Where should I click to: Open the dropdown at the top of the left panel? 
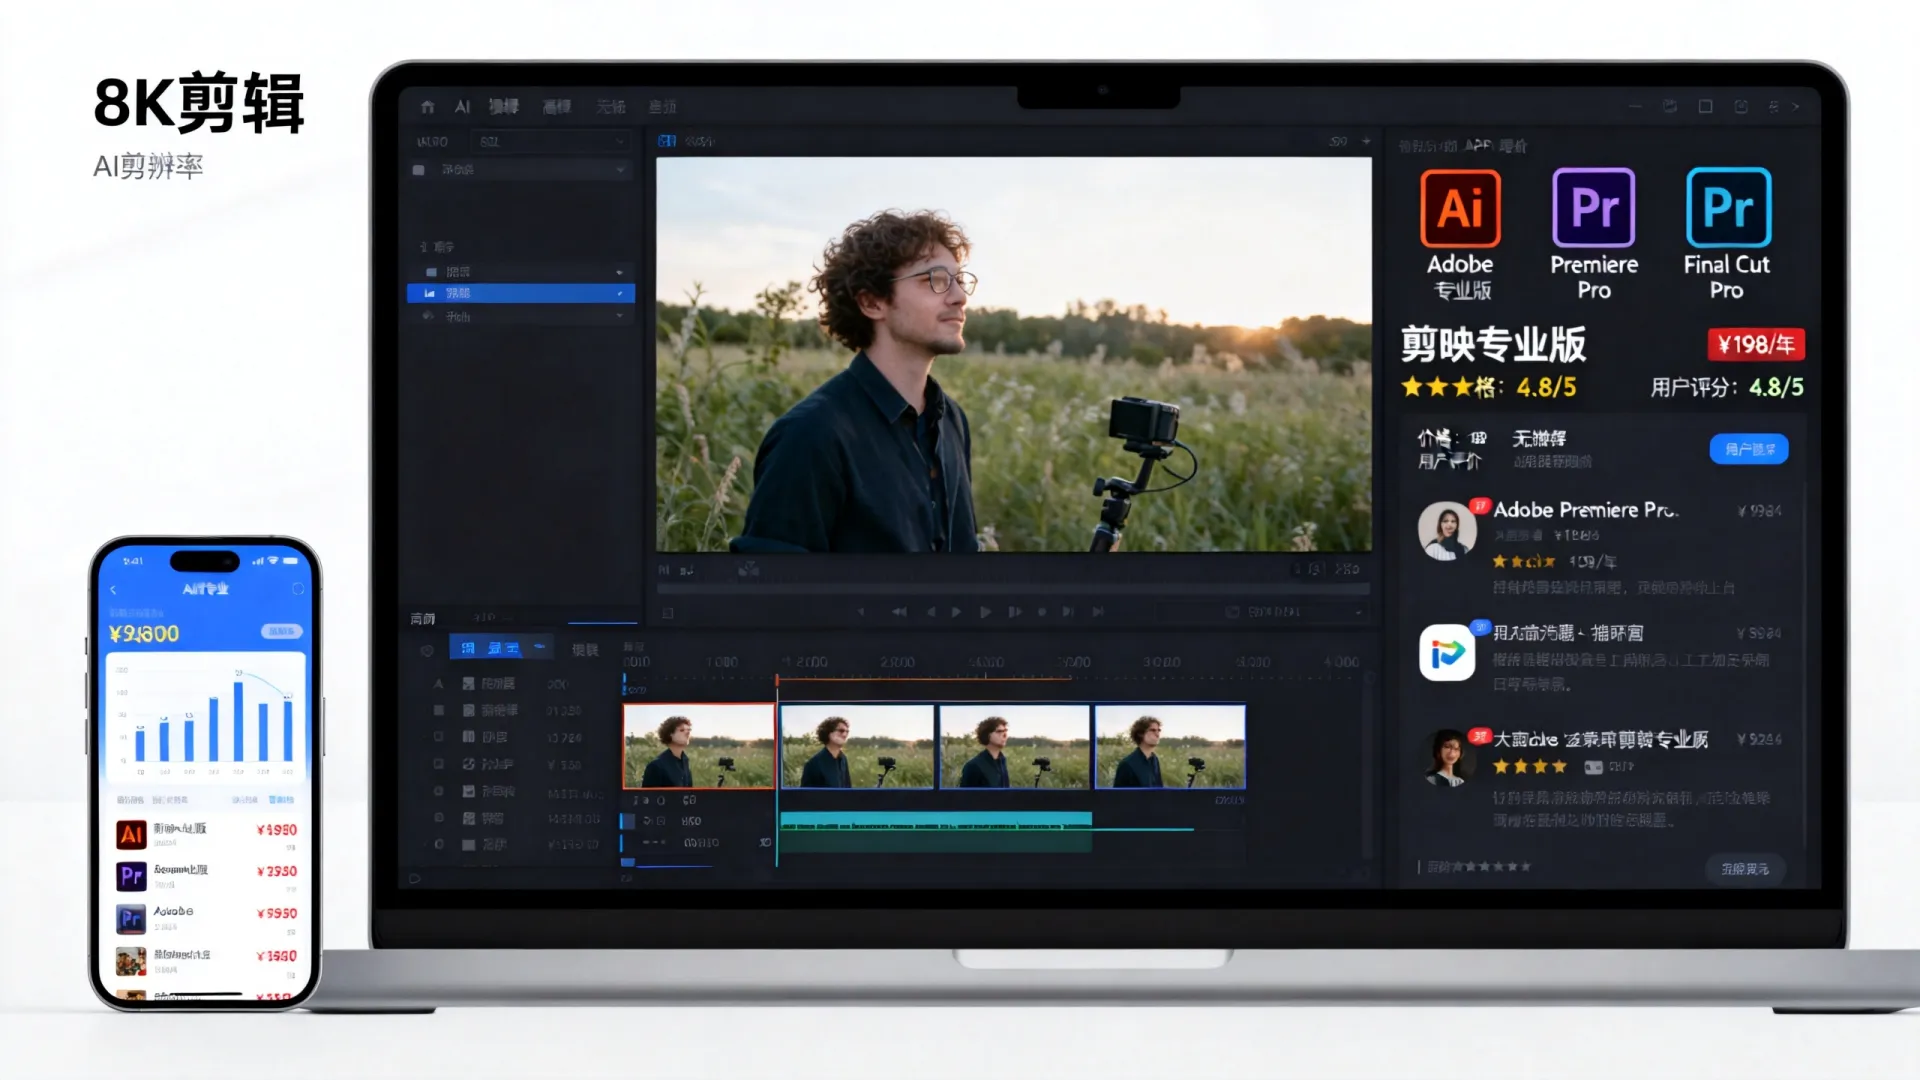coord(551,142)
